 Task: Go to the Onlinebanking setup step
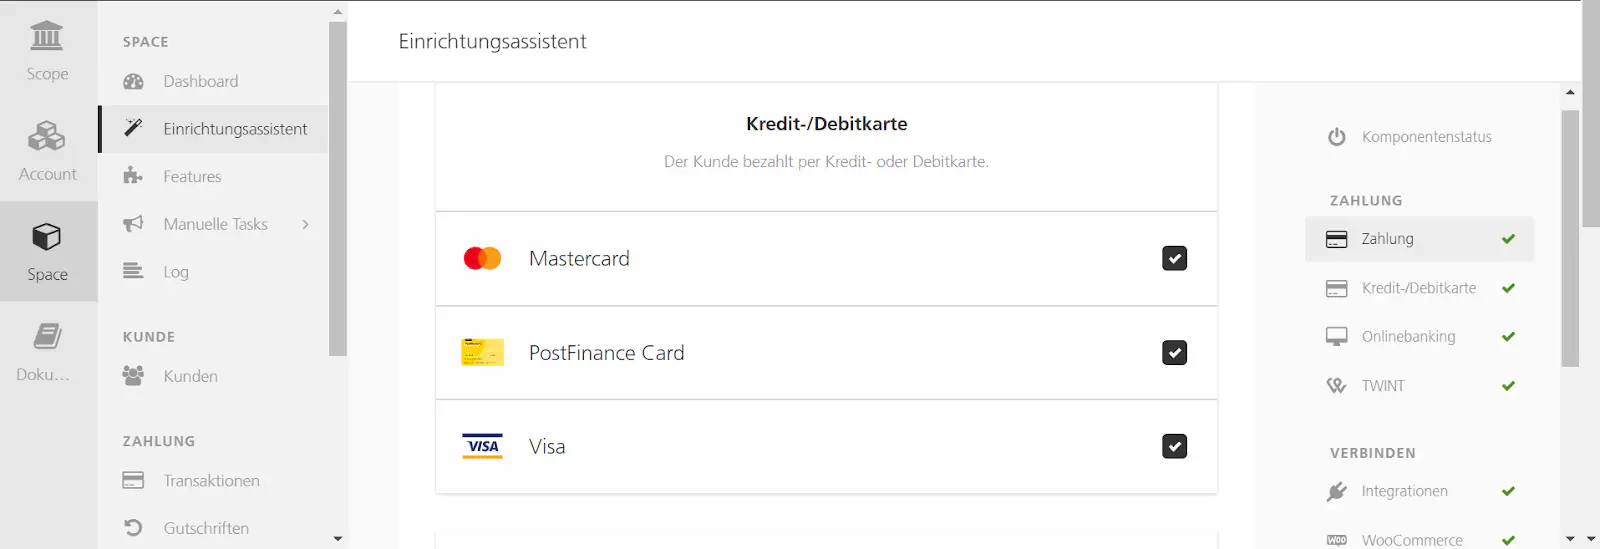(1408, 337)
